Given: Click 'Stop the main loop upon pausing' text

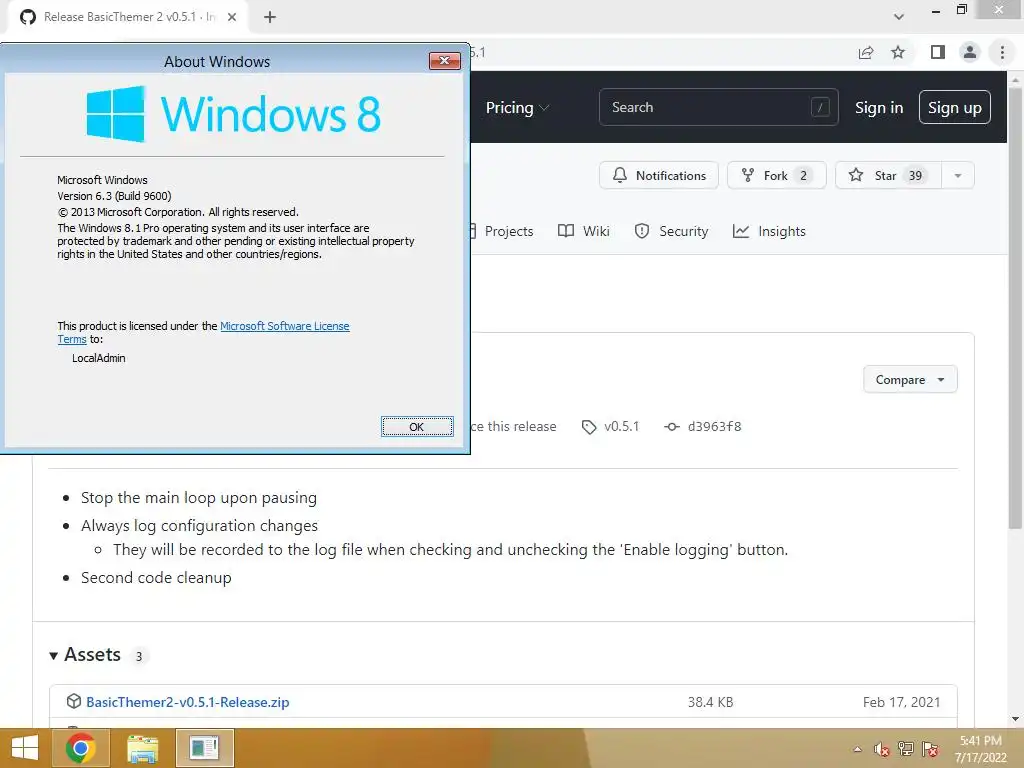Looking at the screenshot, I should pyautogui.click(x=199, y=498).
